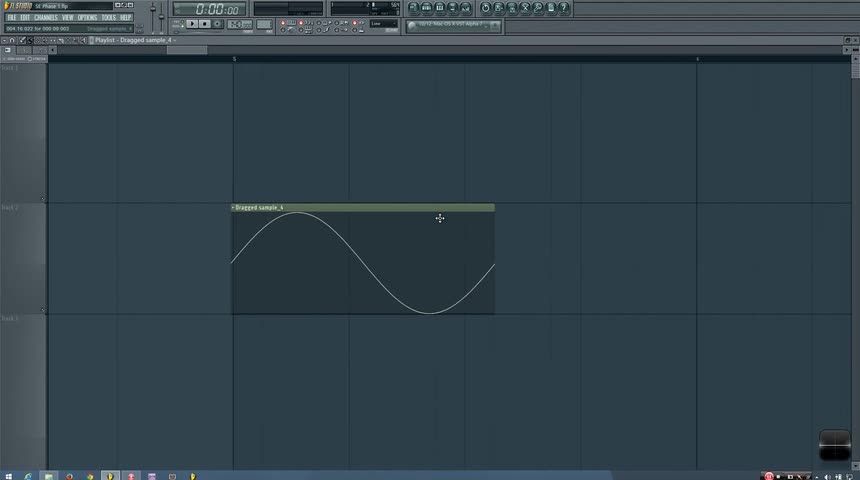Toggle the pattern/song mode switch
The width and height of the screenshot is (860, 480).
tap(180, 24)
